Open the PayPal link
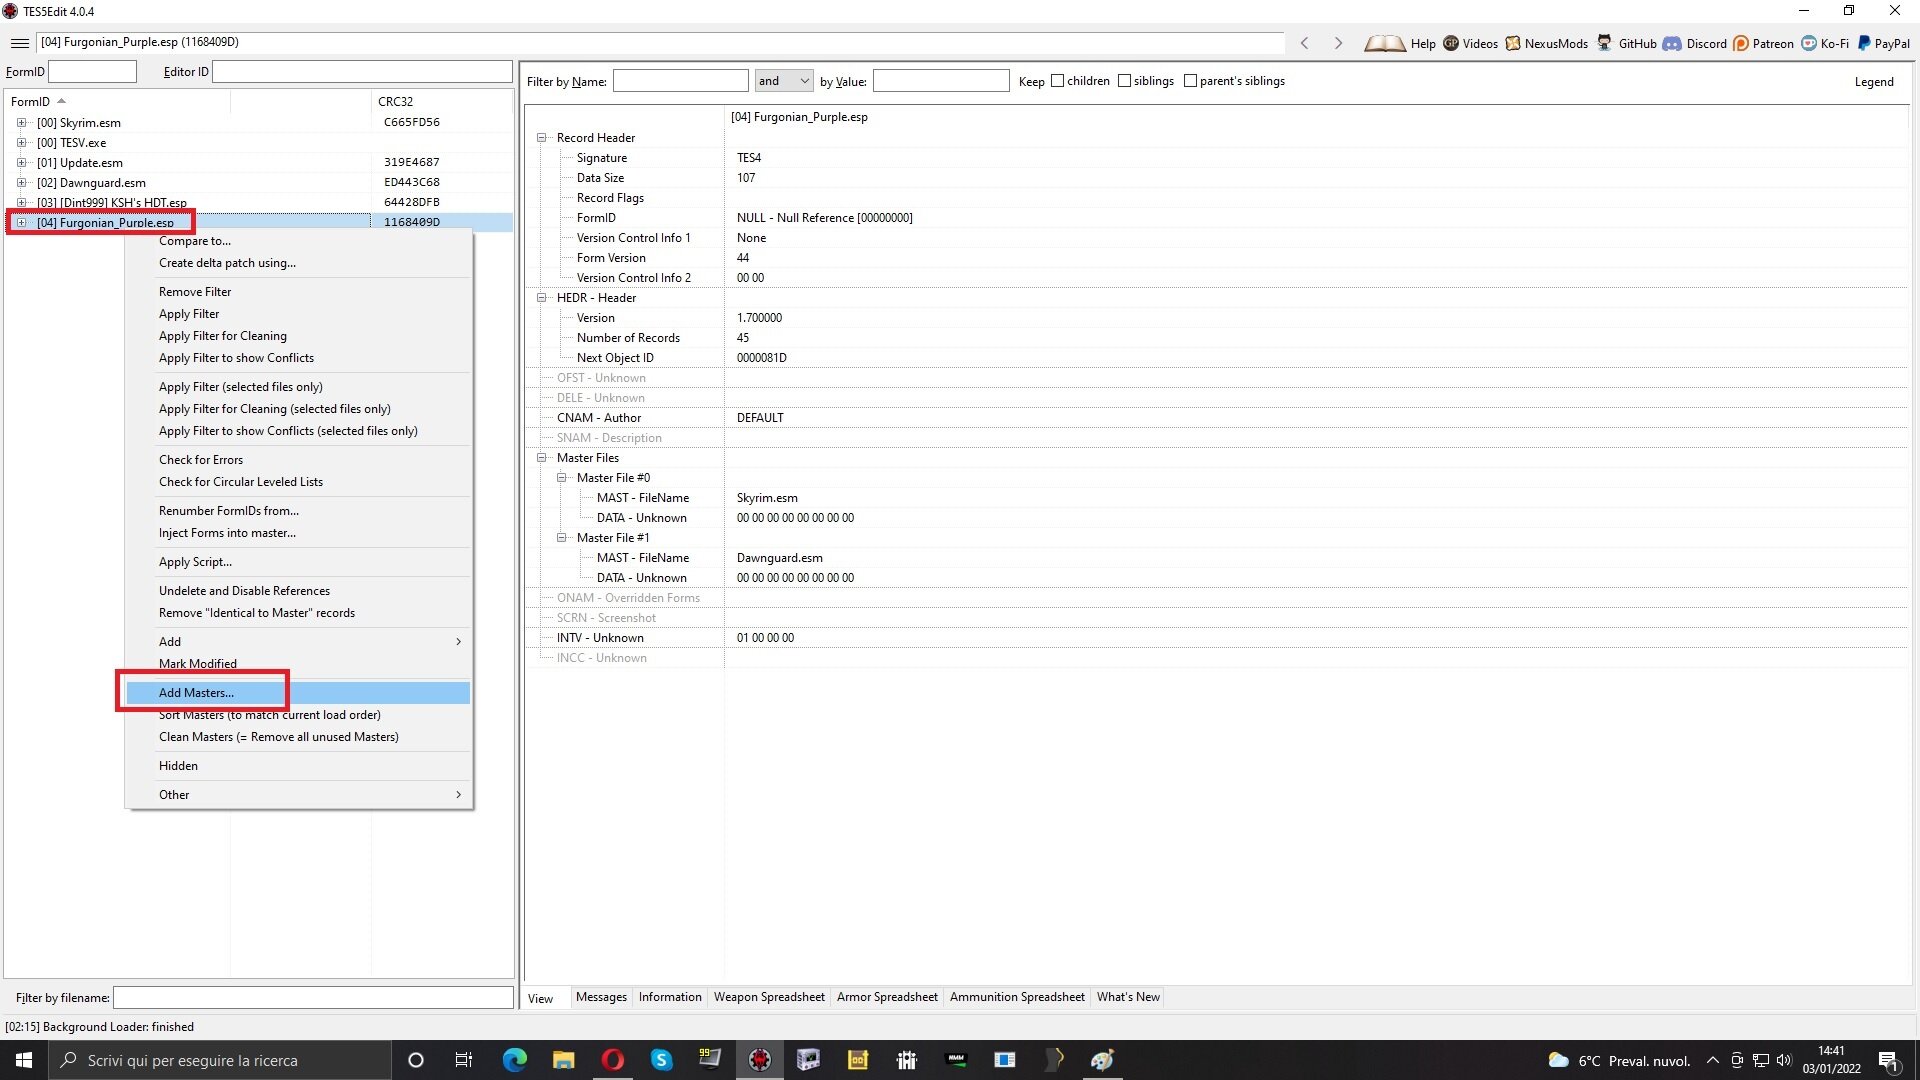Viewport: 1920px width, 1080px height. point(1883,43)
